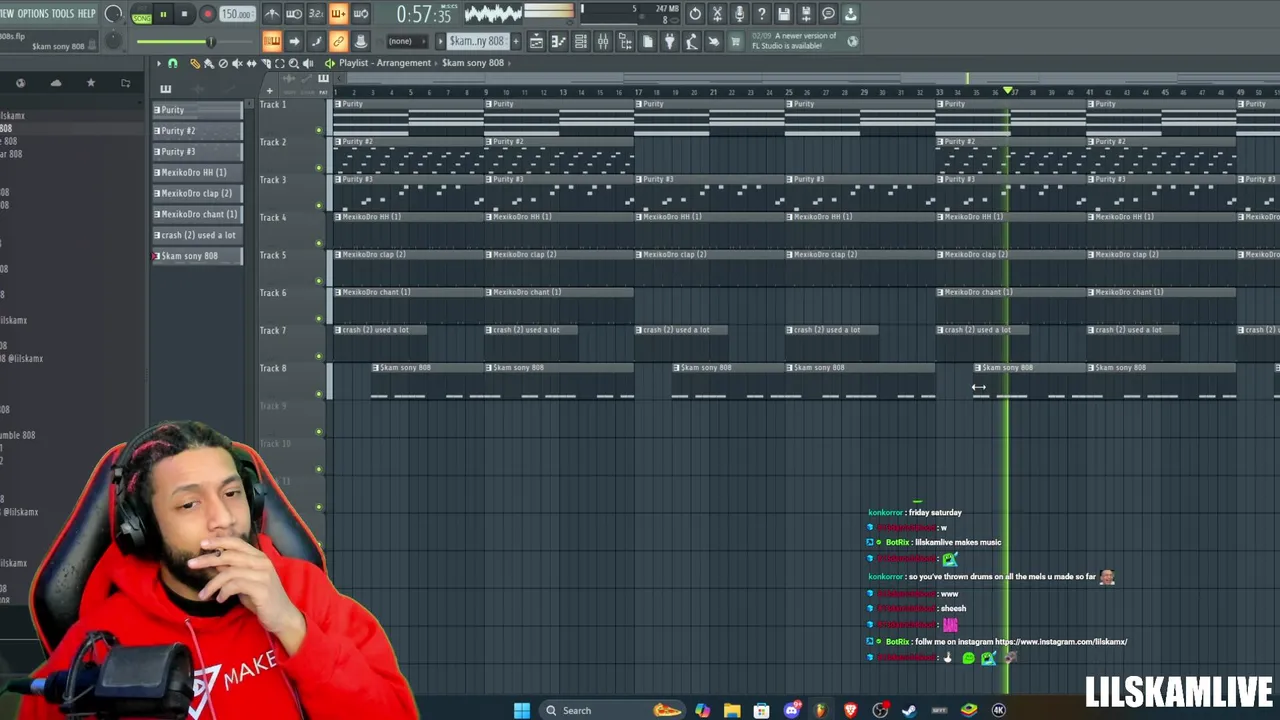Open the Tools menu
The height and width of the screenshot is (720, 1280).
pyautogui.click(x=63, y=13)
